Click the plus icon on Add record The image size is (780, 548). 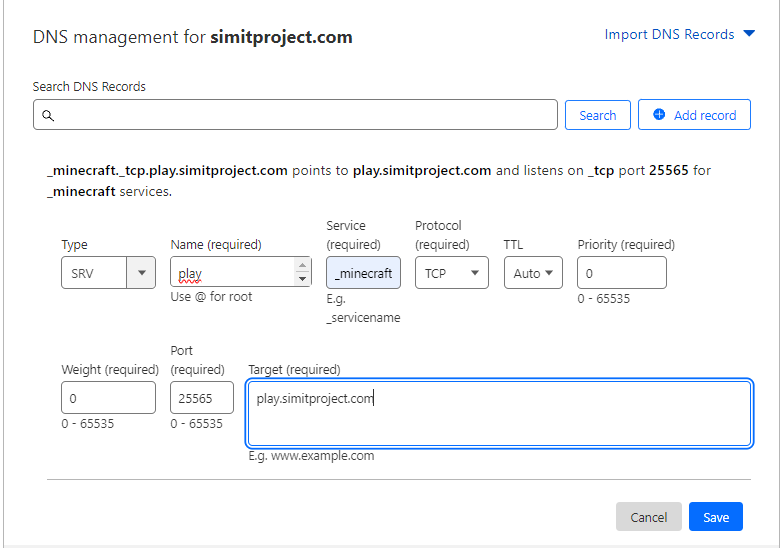[659, 114]
